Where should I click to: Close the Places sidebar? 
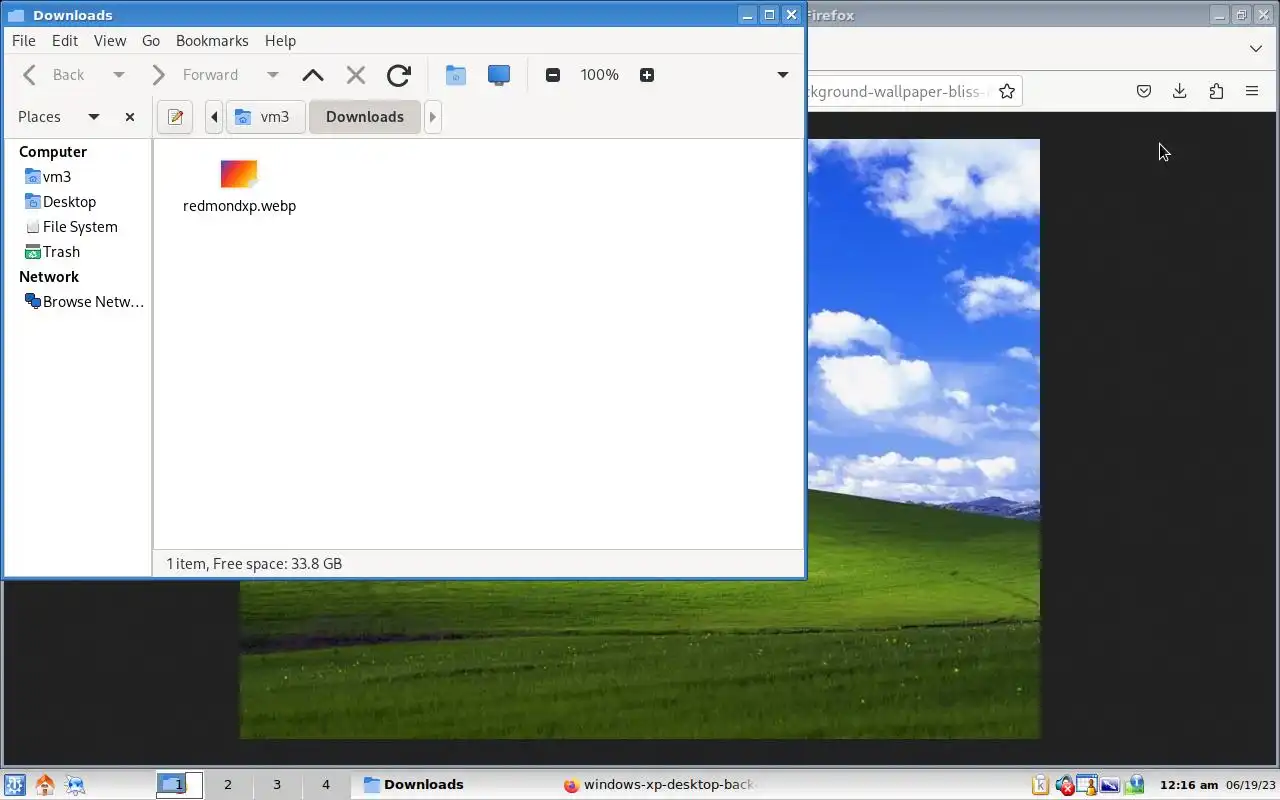click(130, 117)
